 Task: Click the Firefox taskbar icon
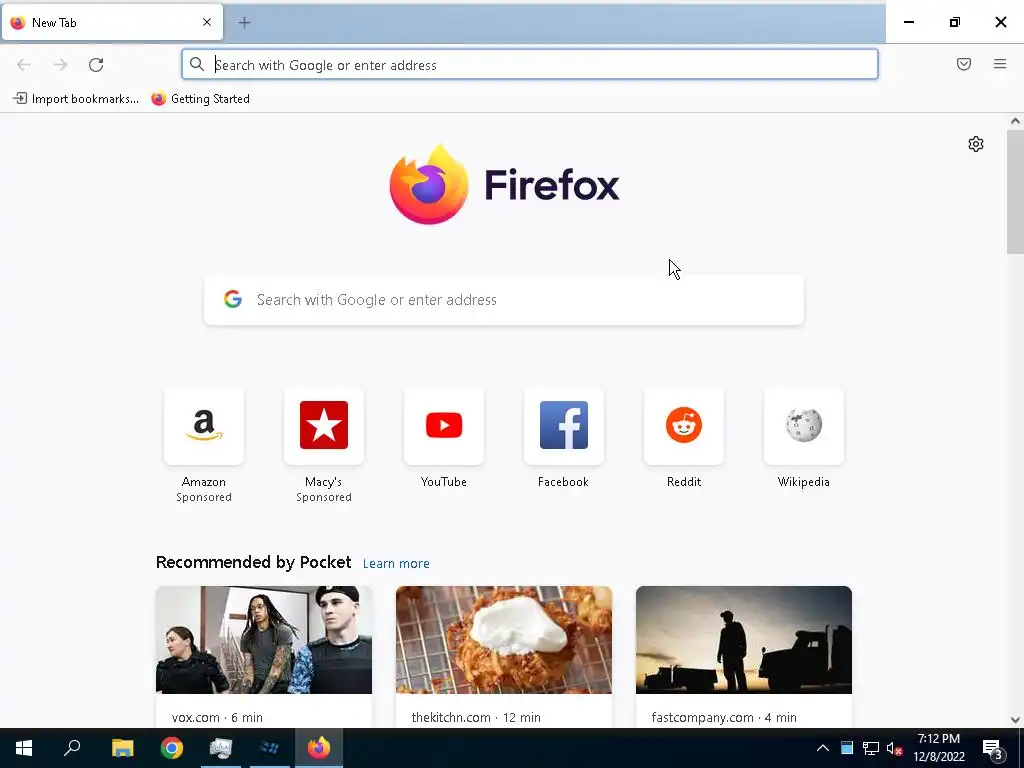pos(319,748)
